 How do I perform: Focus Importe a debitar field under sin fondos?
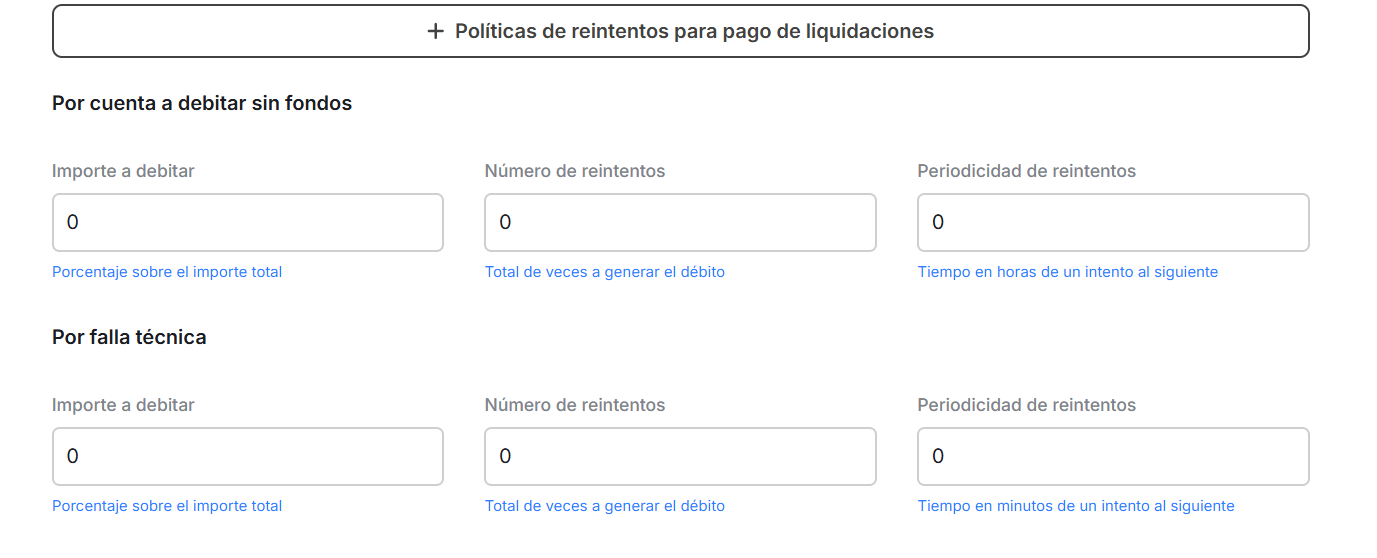247,222
